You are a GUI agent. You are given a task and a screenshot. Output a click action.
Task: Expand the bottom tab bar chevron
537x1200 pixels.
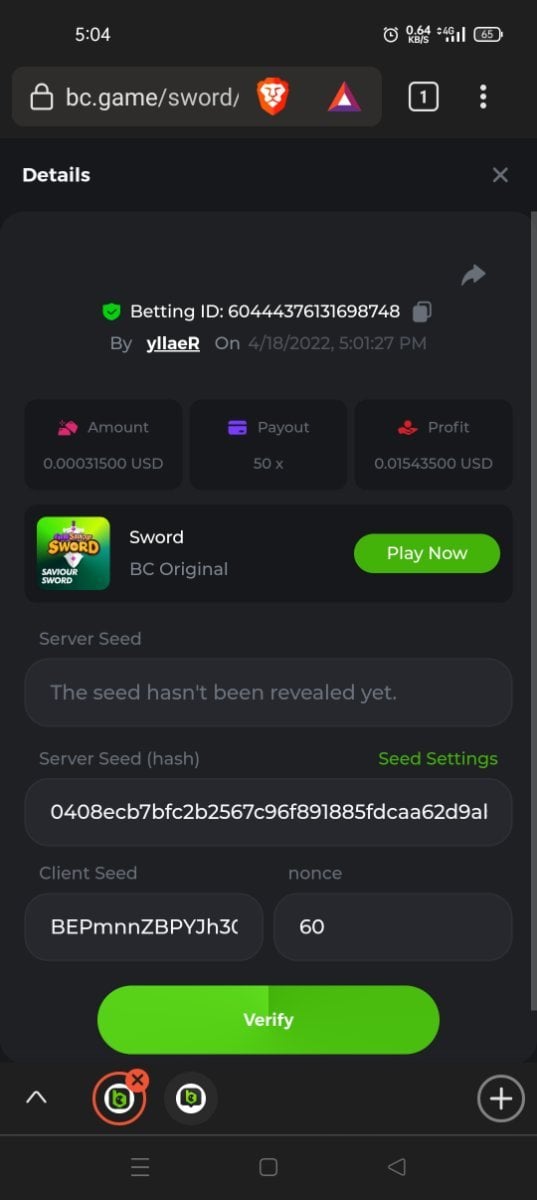(x=36, y=1098)
